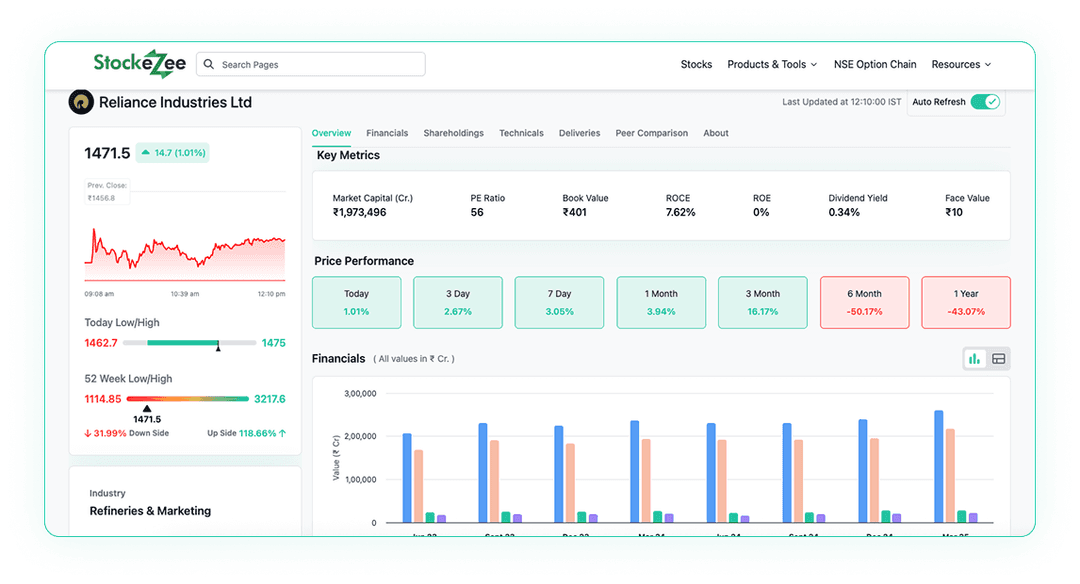Select the 7 Day 3.05% card

pyautogui.click(x=559, y=302)
